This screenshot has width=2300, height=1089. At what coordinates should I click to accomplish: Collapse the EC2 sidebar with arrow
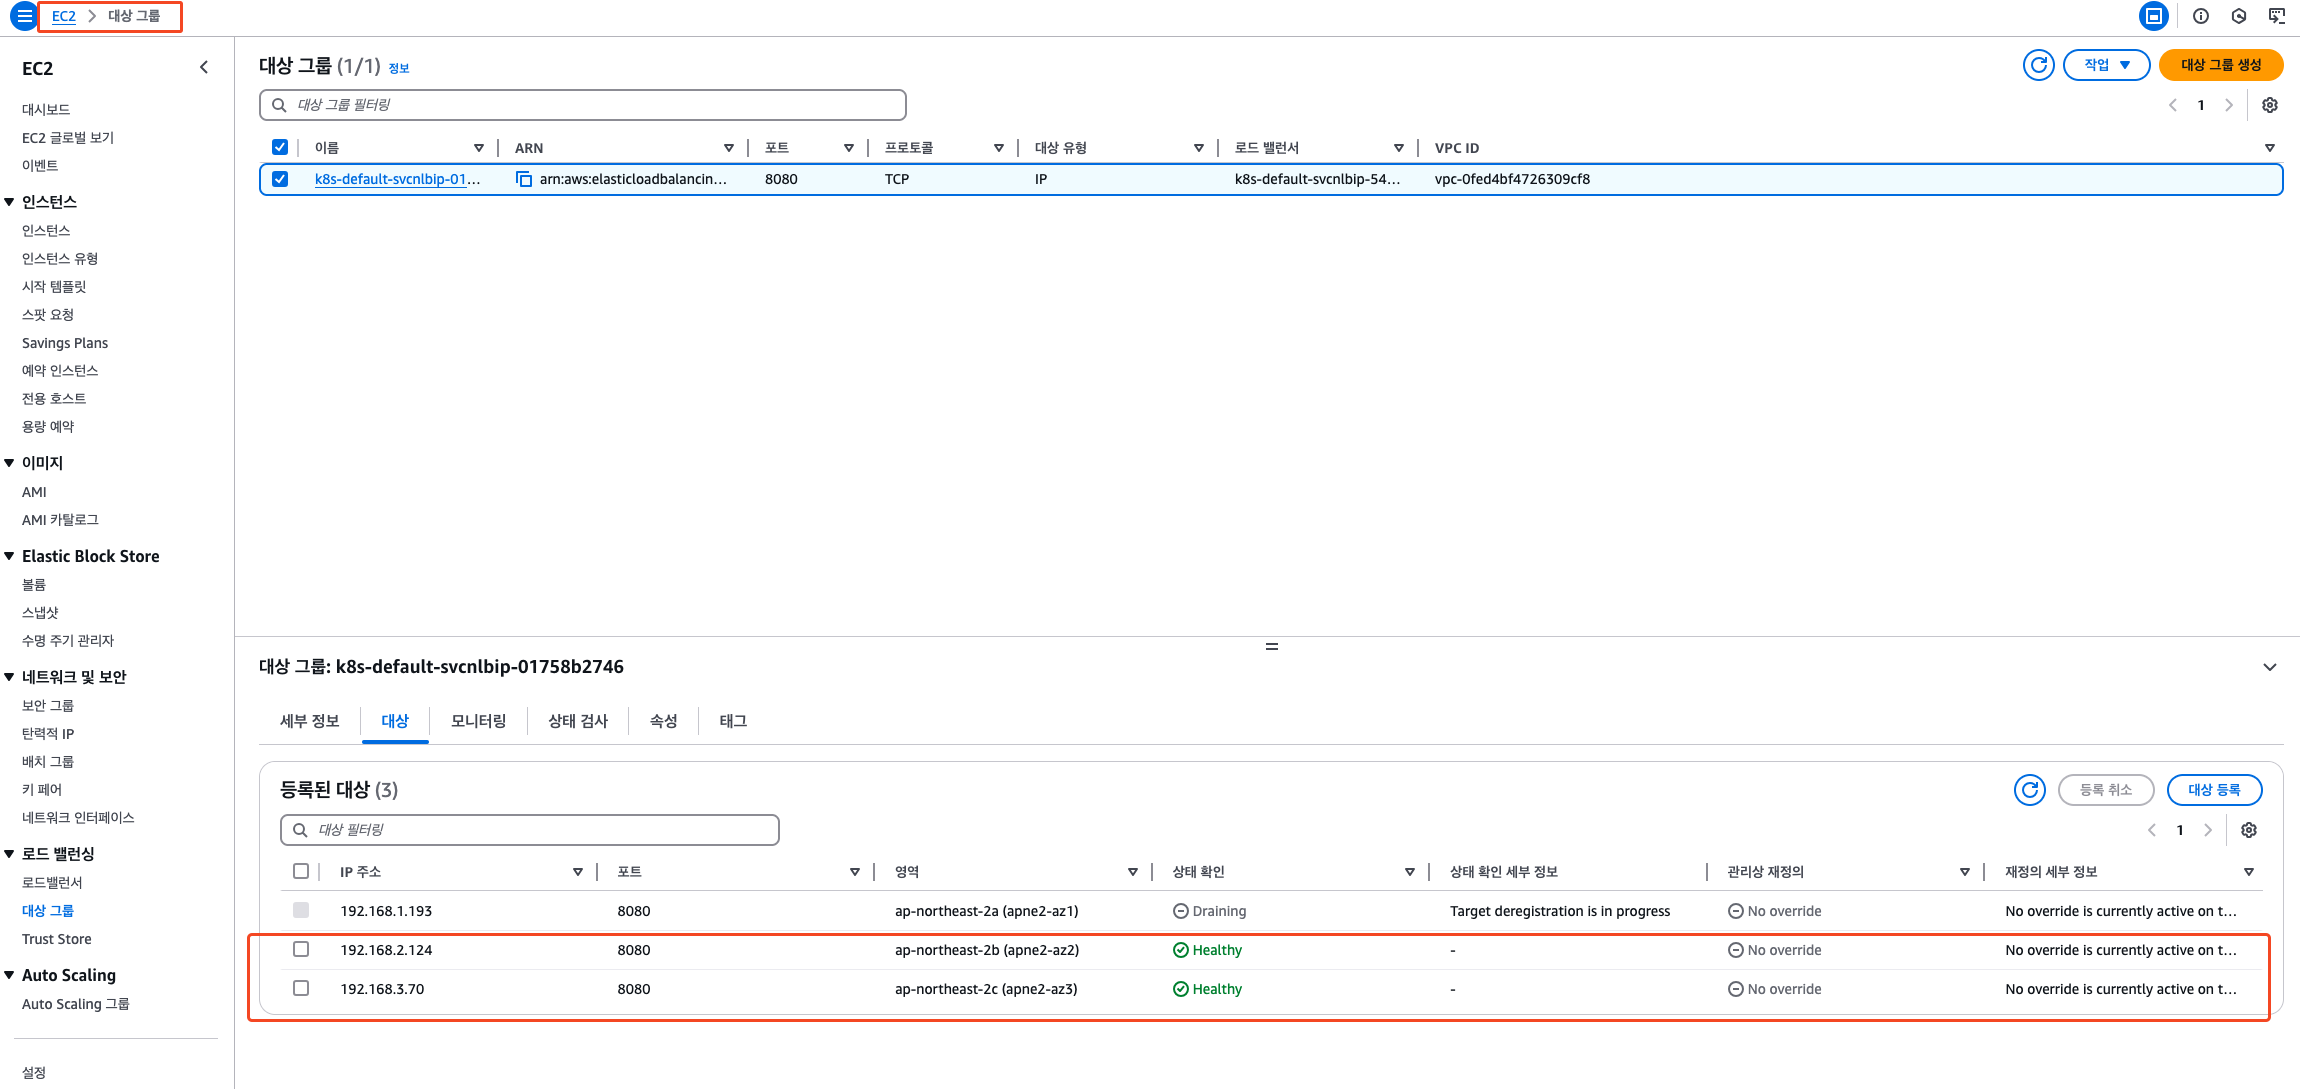click(x=204, y=67)
